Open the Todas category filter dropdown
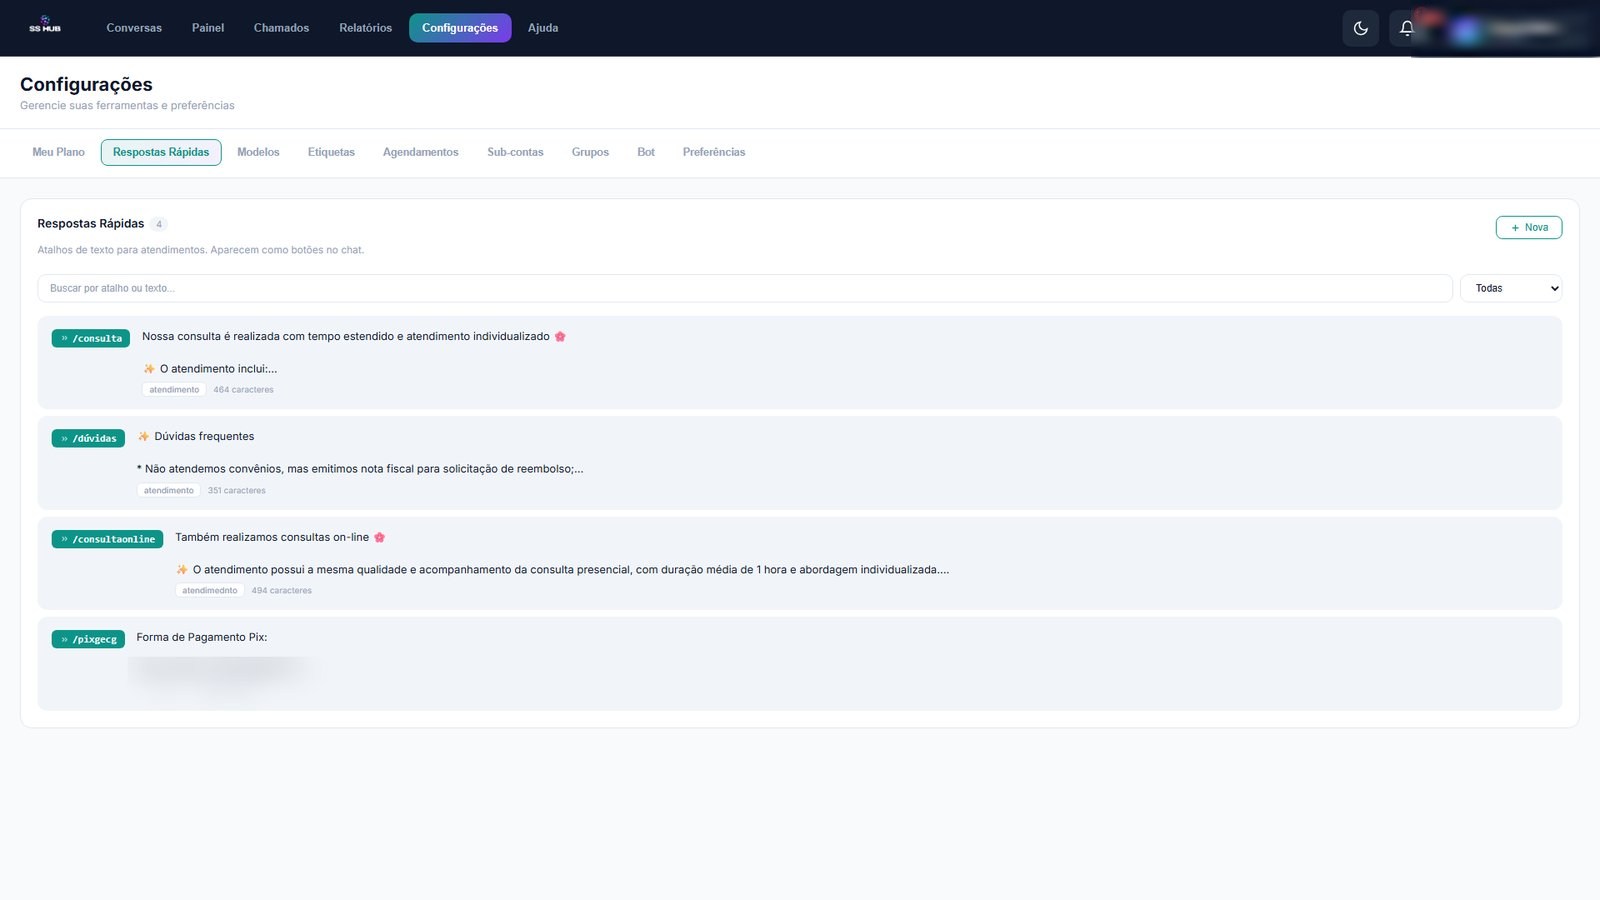 (1511, 288)
